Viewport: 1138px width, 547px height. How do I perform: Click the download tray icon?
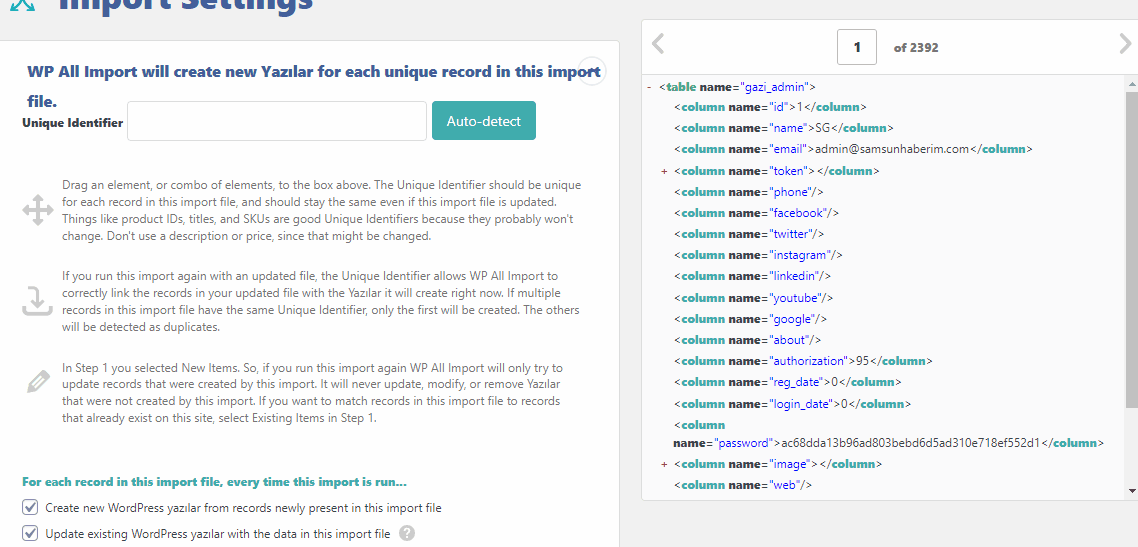click(x=37, y=301)
